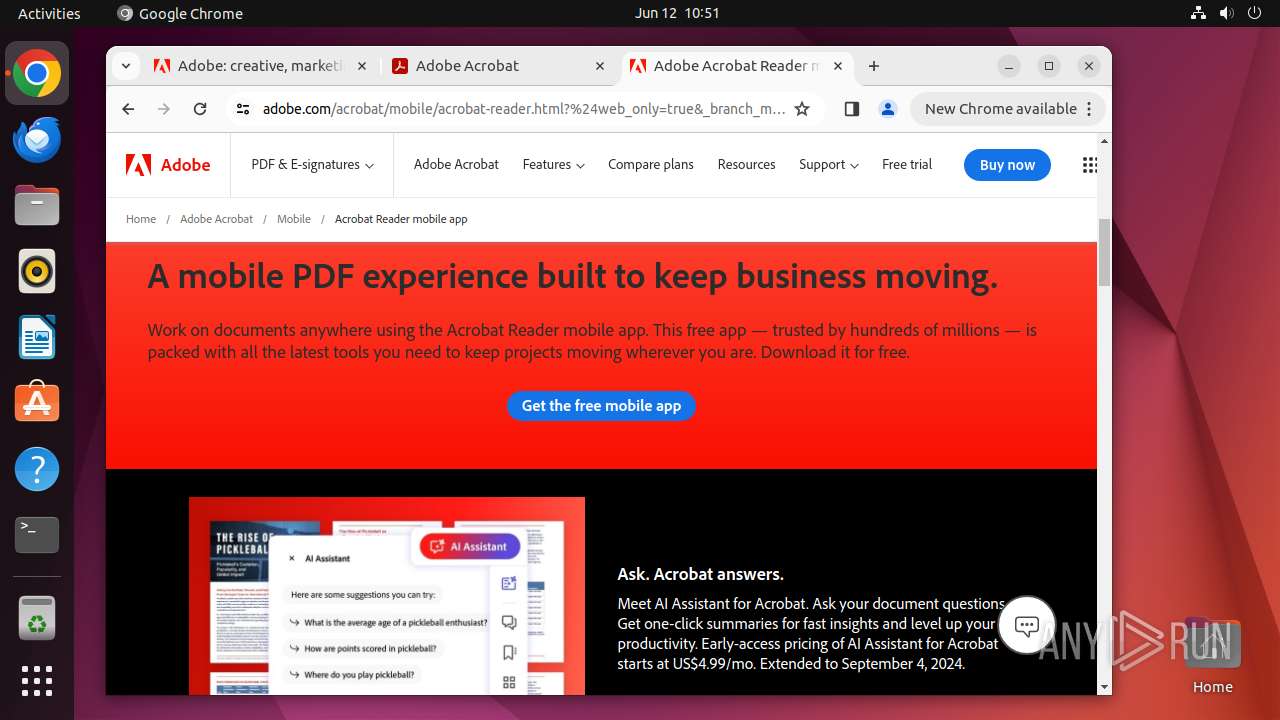Viewport: 1280px width, 720px height.
Task: Open Adobe app switcher grid icon
Action: tap(1090, 165)
